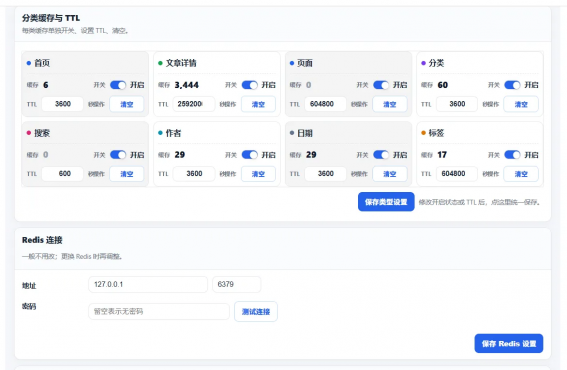Click the 标签 cache count 17
This screenshot has width=567, height=370.
tap(442, 155)
